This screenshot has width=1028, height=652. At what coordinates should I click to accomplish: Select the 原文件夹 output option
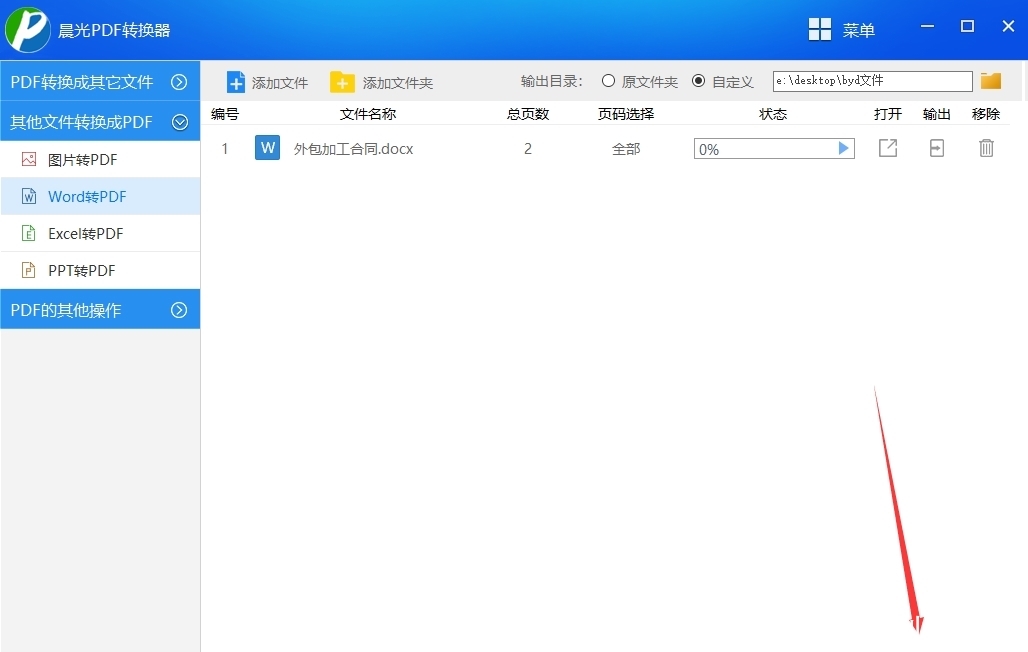click(x=608, y=81)
